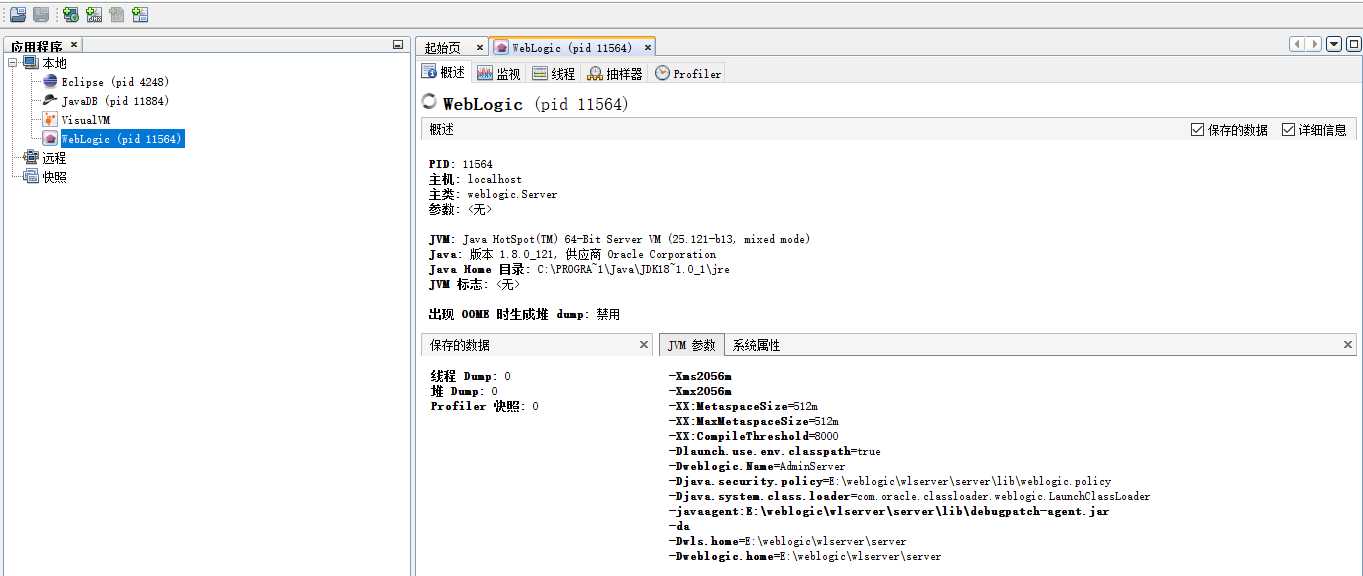
Task: Click the 快照 snapshots icon
Action: (x=30, y=177)
